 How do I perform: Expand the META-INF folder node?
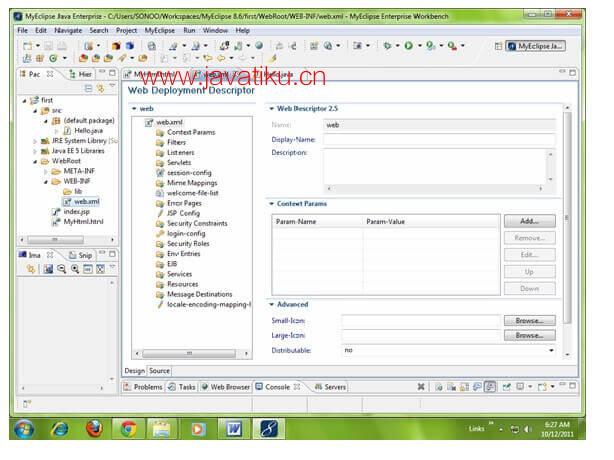point(46,171)
